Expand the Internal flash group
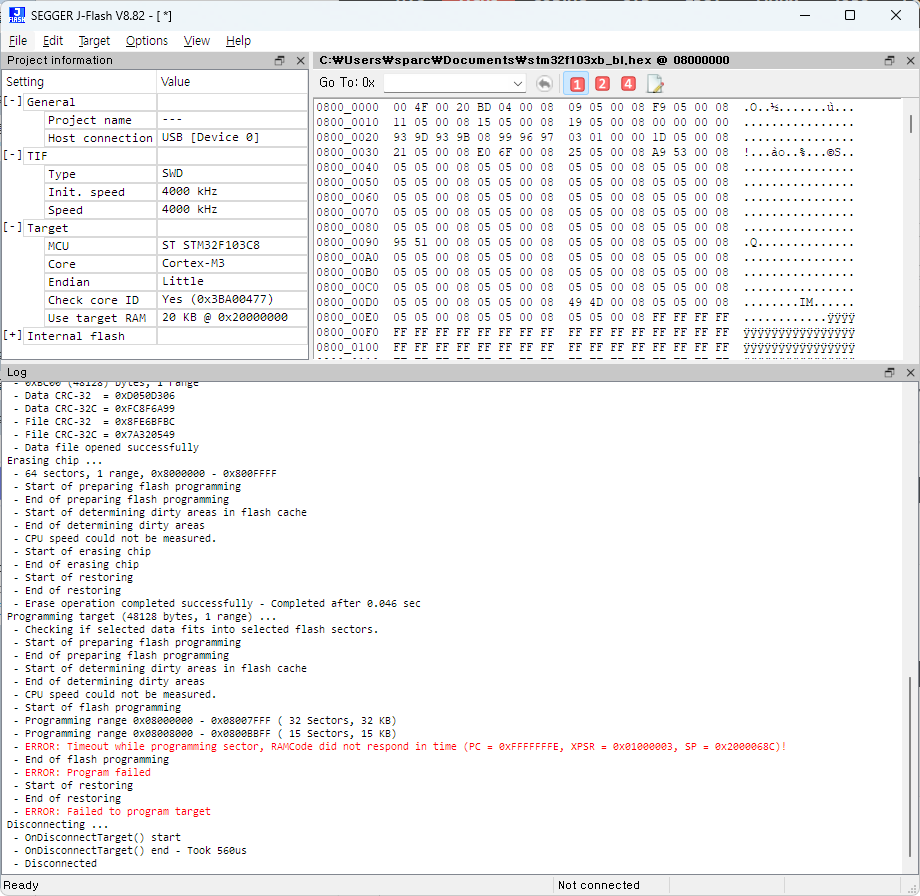This screenshot has height=896, width=920. (13, 336)
